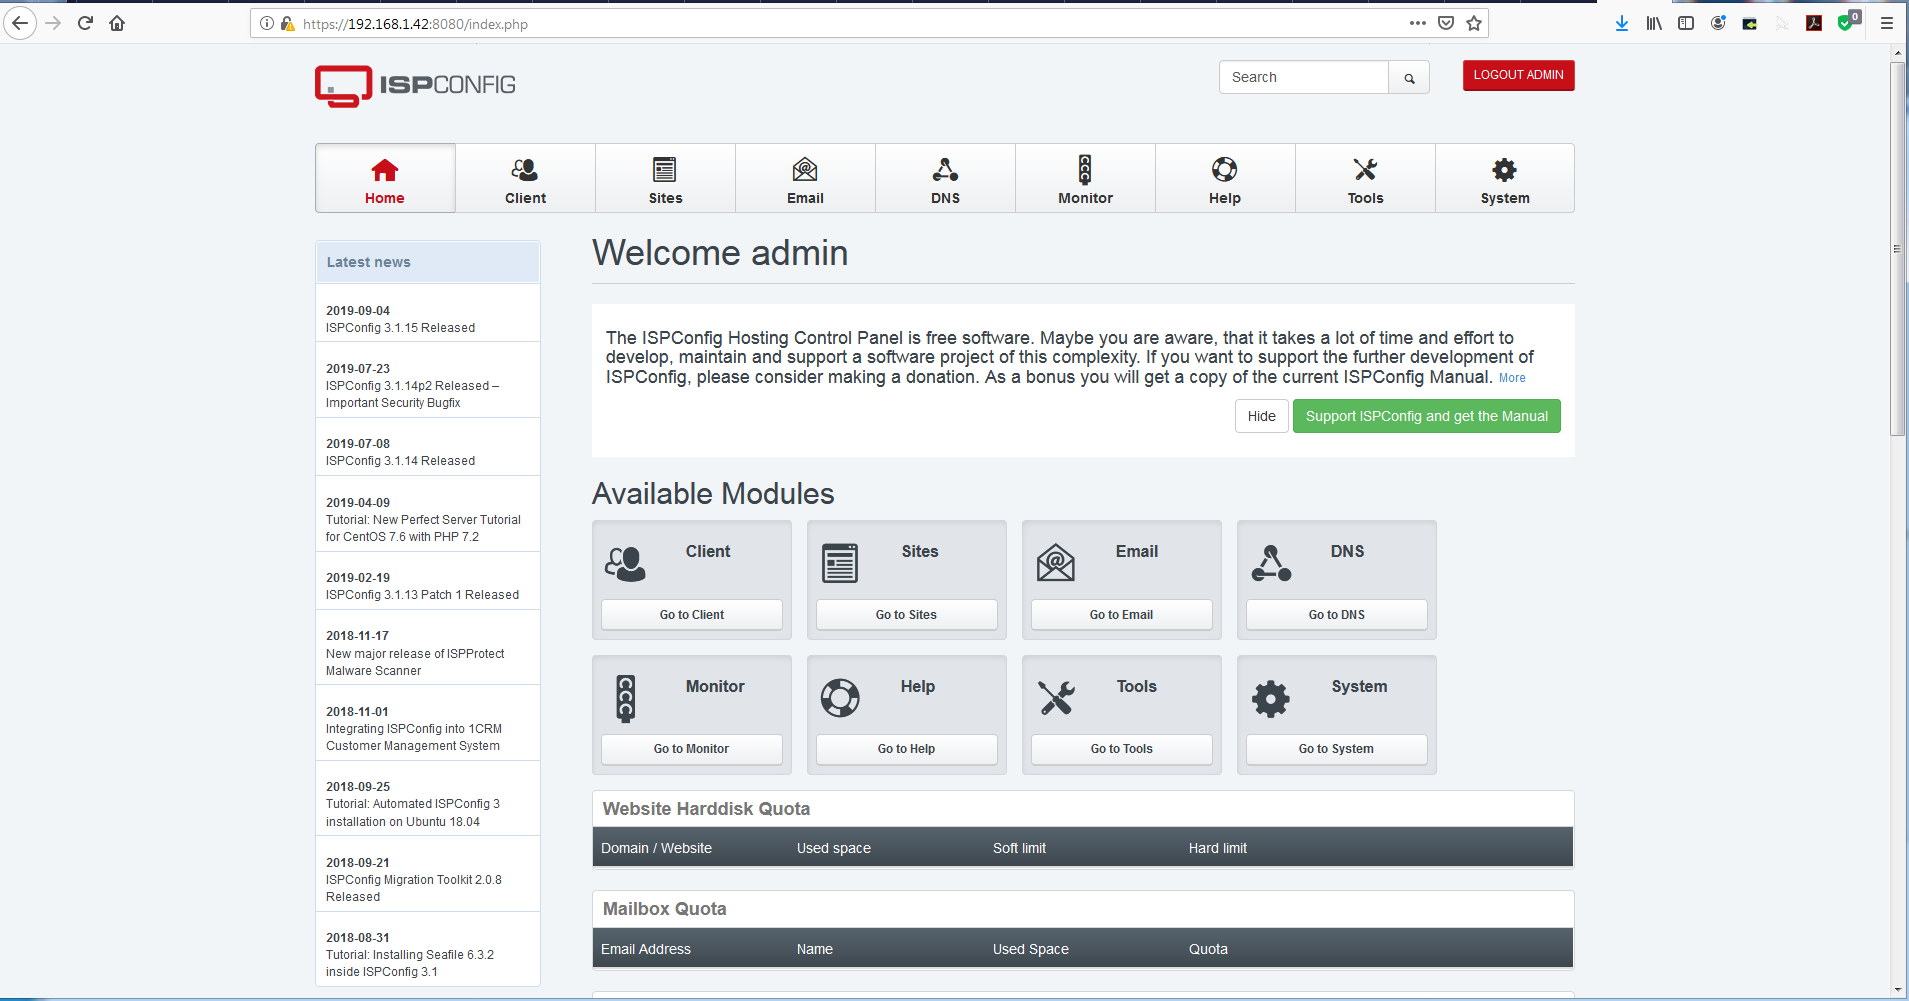Click the Client module users icon
This screenshot has height=1001, width=1909.
click(626, 563)
